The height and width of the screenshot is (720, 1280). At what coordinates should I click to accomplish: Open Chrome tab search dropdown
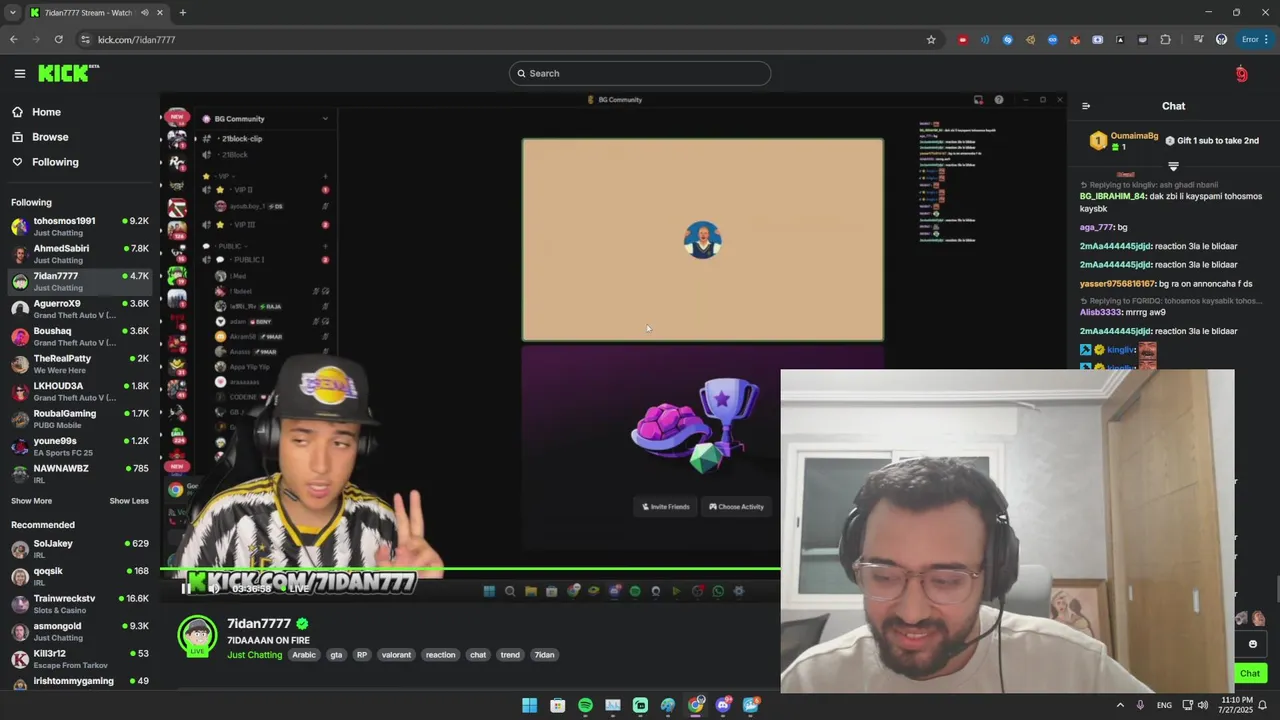12,13
